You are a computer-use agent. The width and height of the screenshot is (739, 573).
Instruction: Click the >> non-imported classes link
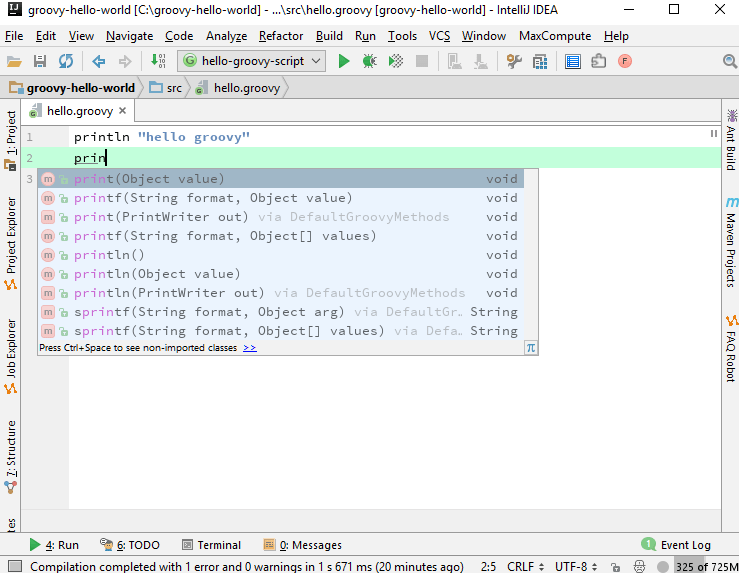250,348
